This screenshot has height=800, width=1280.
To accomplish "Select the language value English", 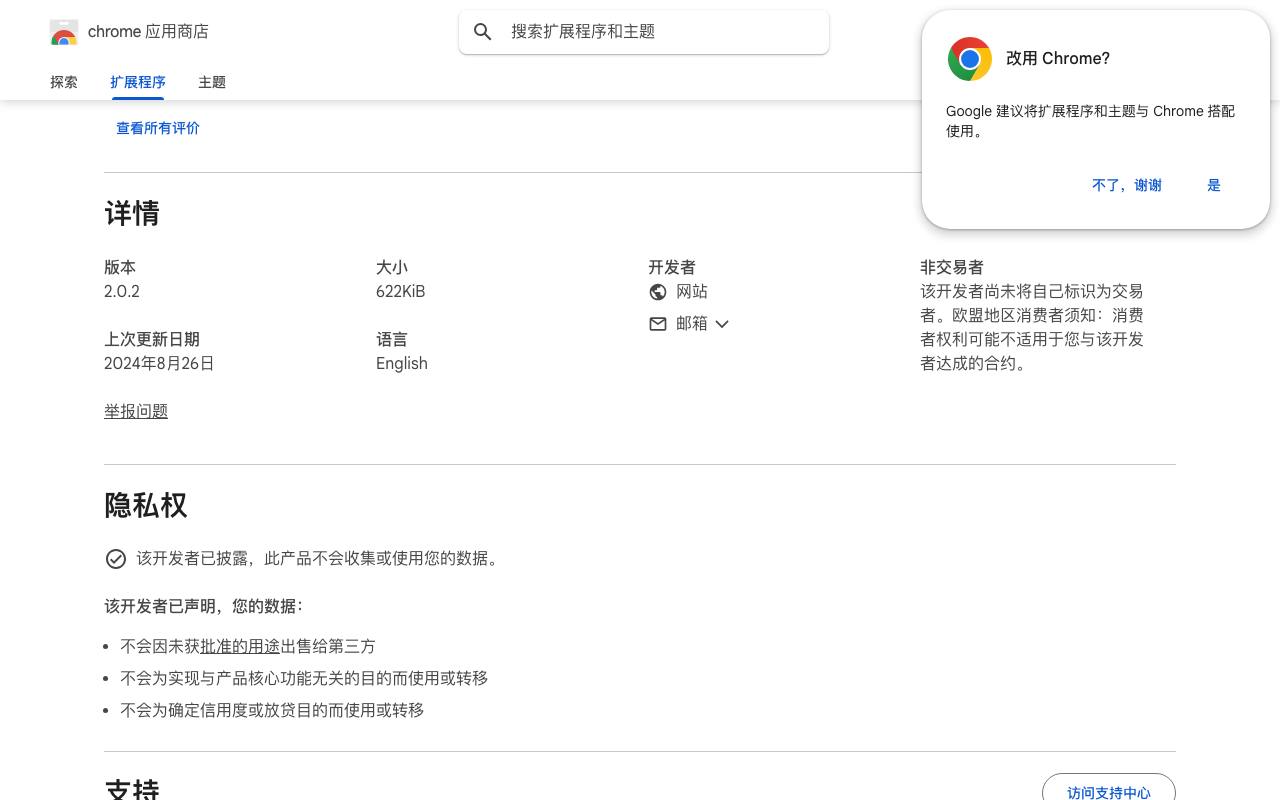I will coord(402,364).
